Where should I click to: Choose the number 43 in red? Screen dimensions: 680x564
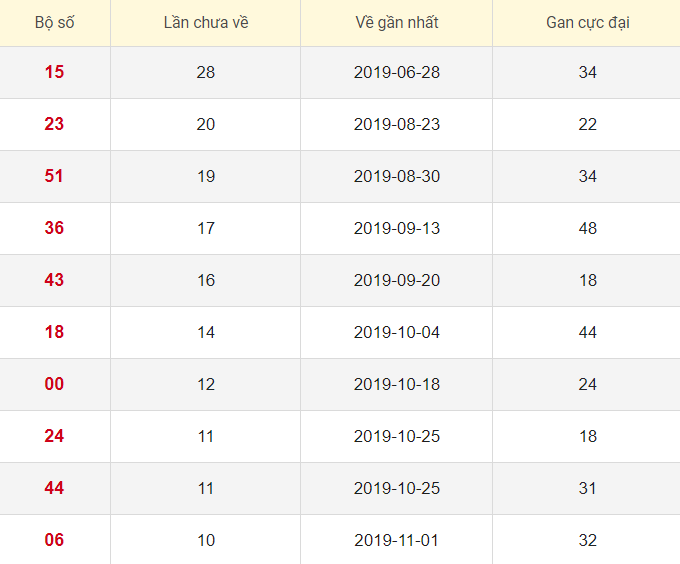click(54, 280)
